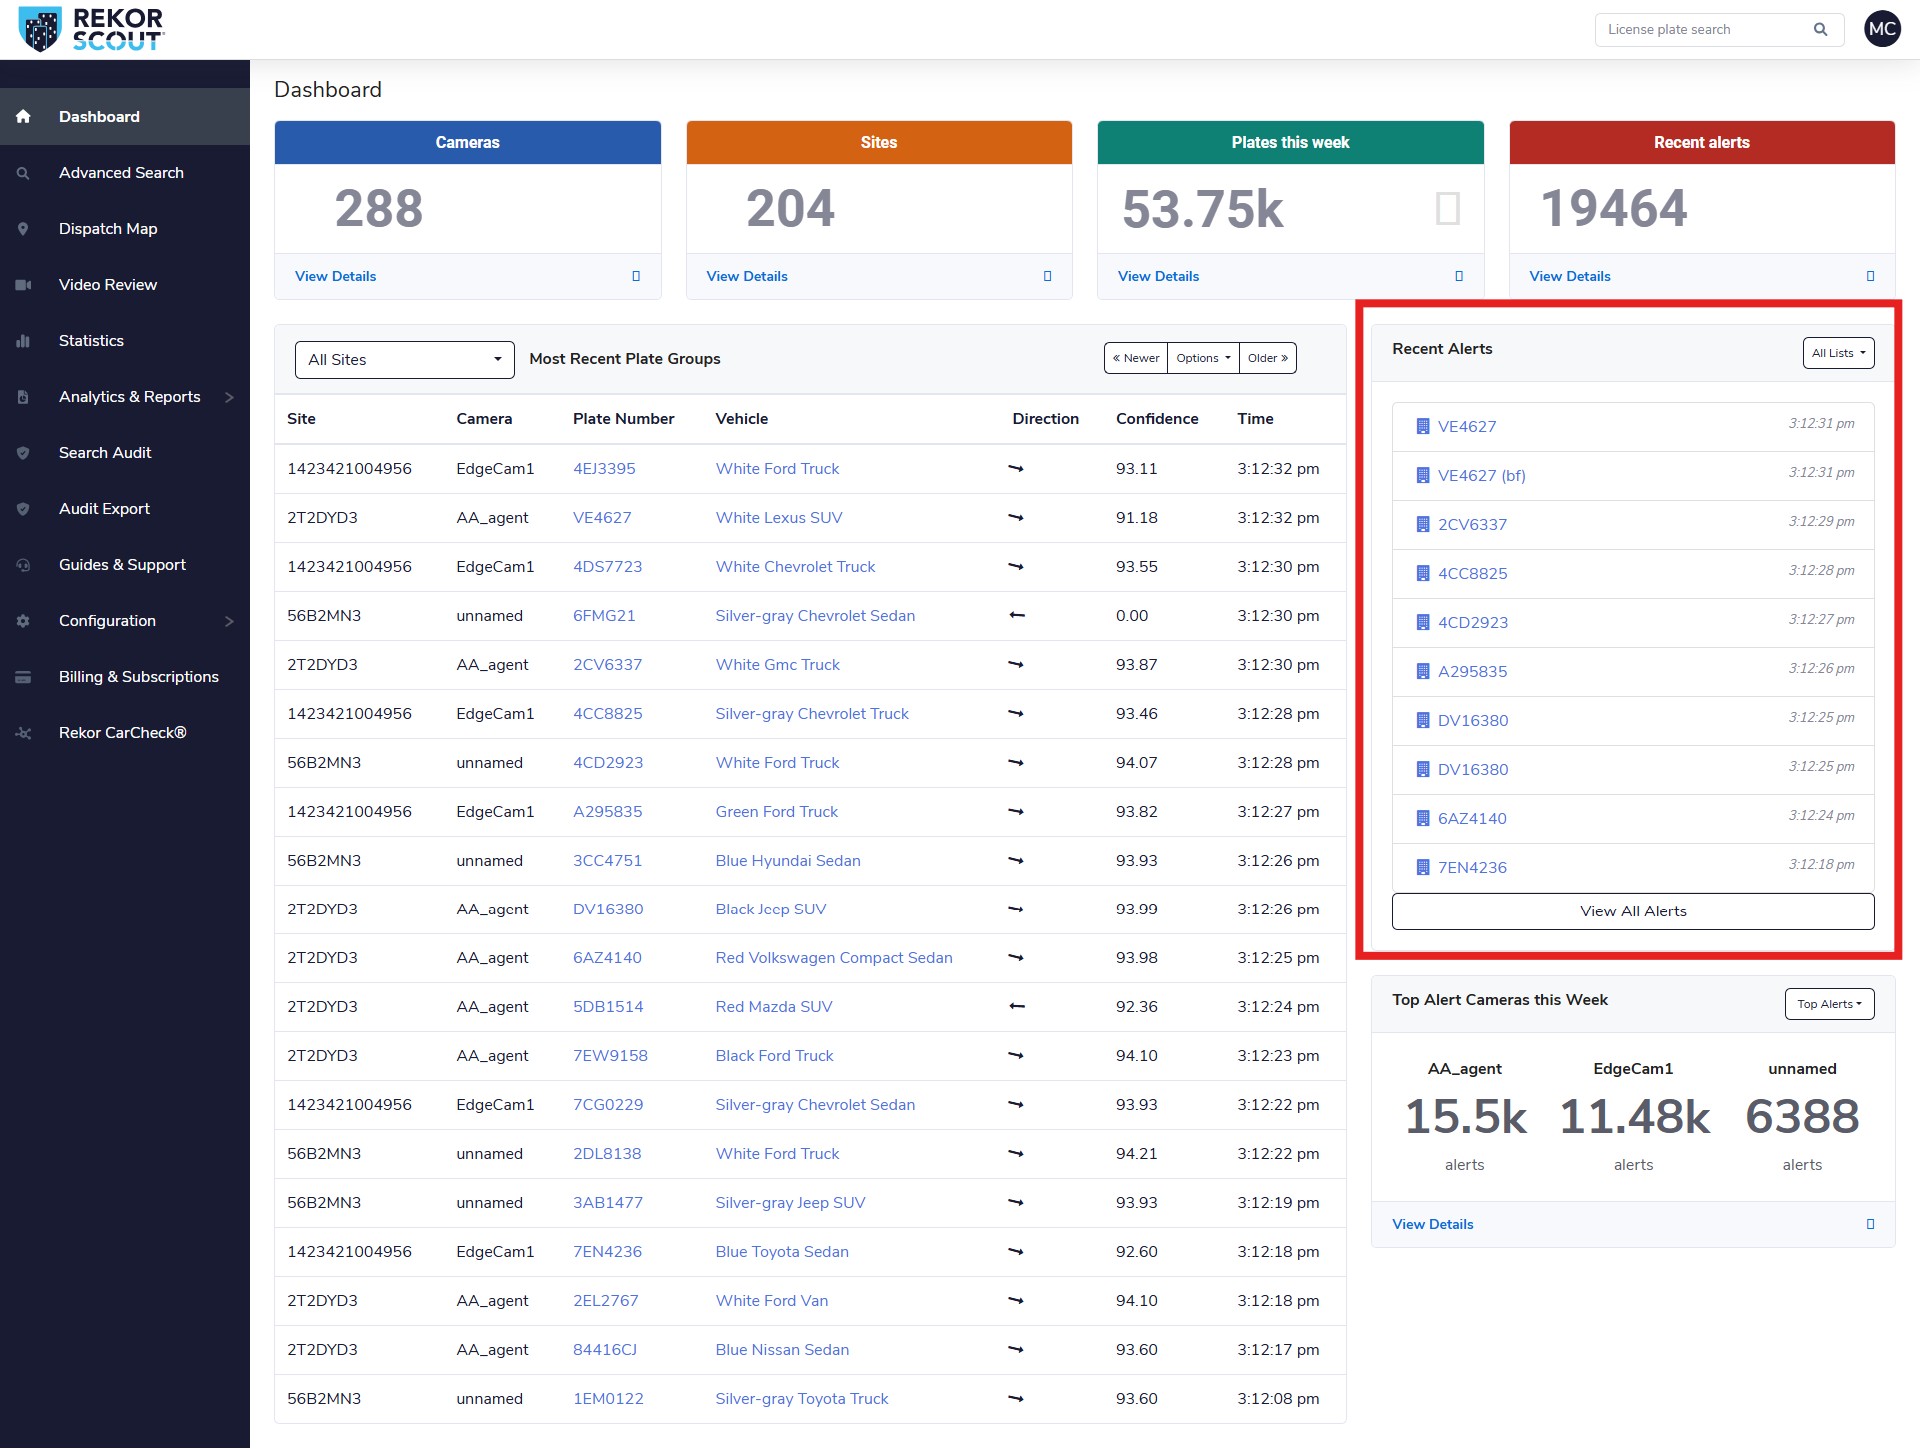Click the Dispatch Map pin icon
The height and width of the screenshot is (1449, 1920).
(23, 229)
